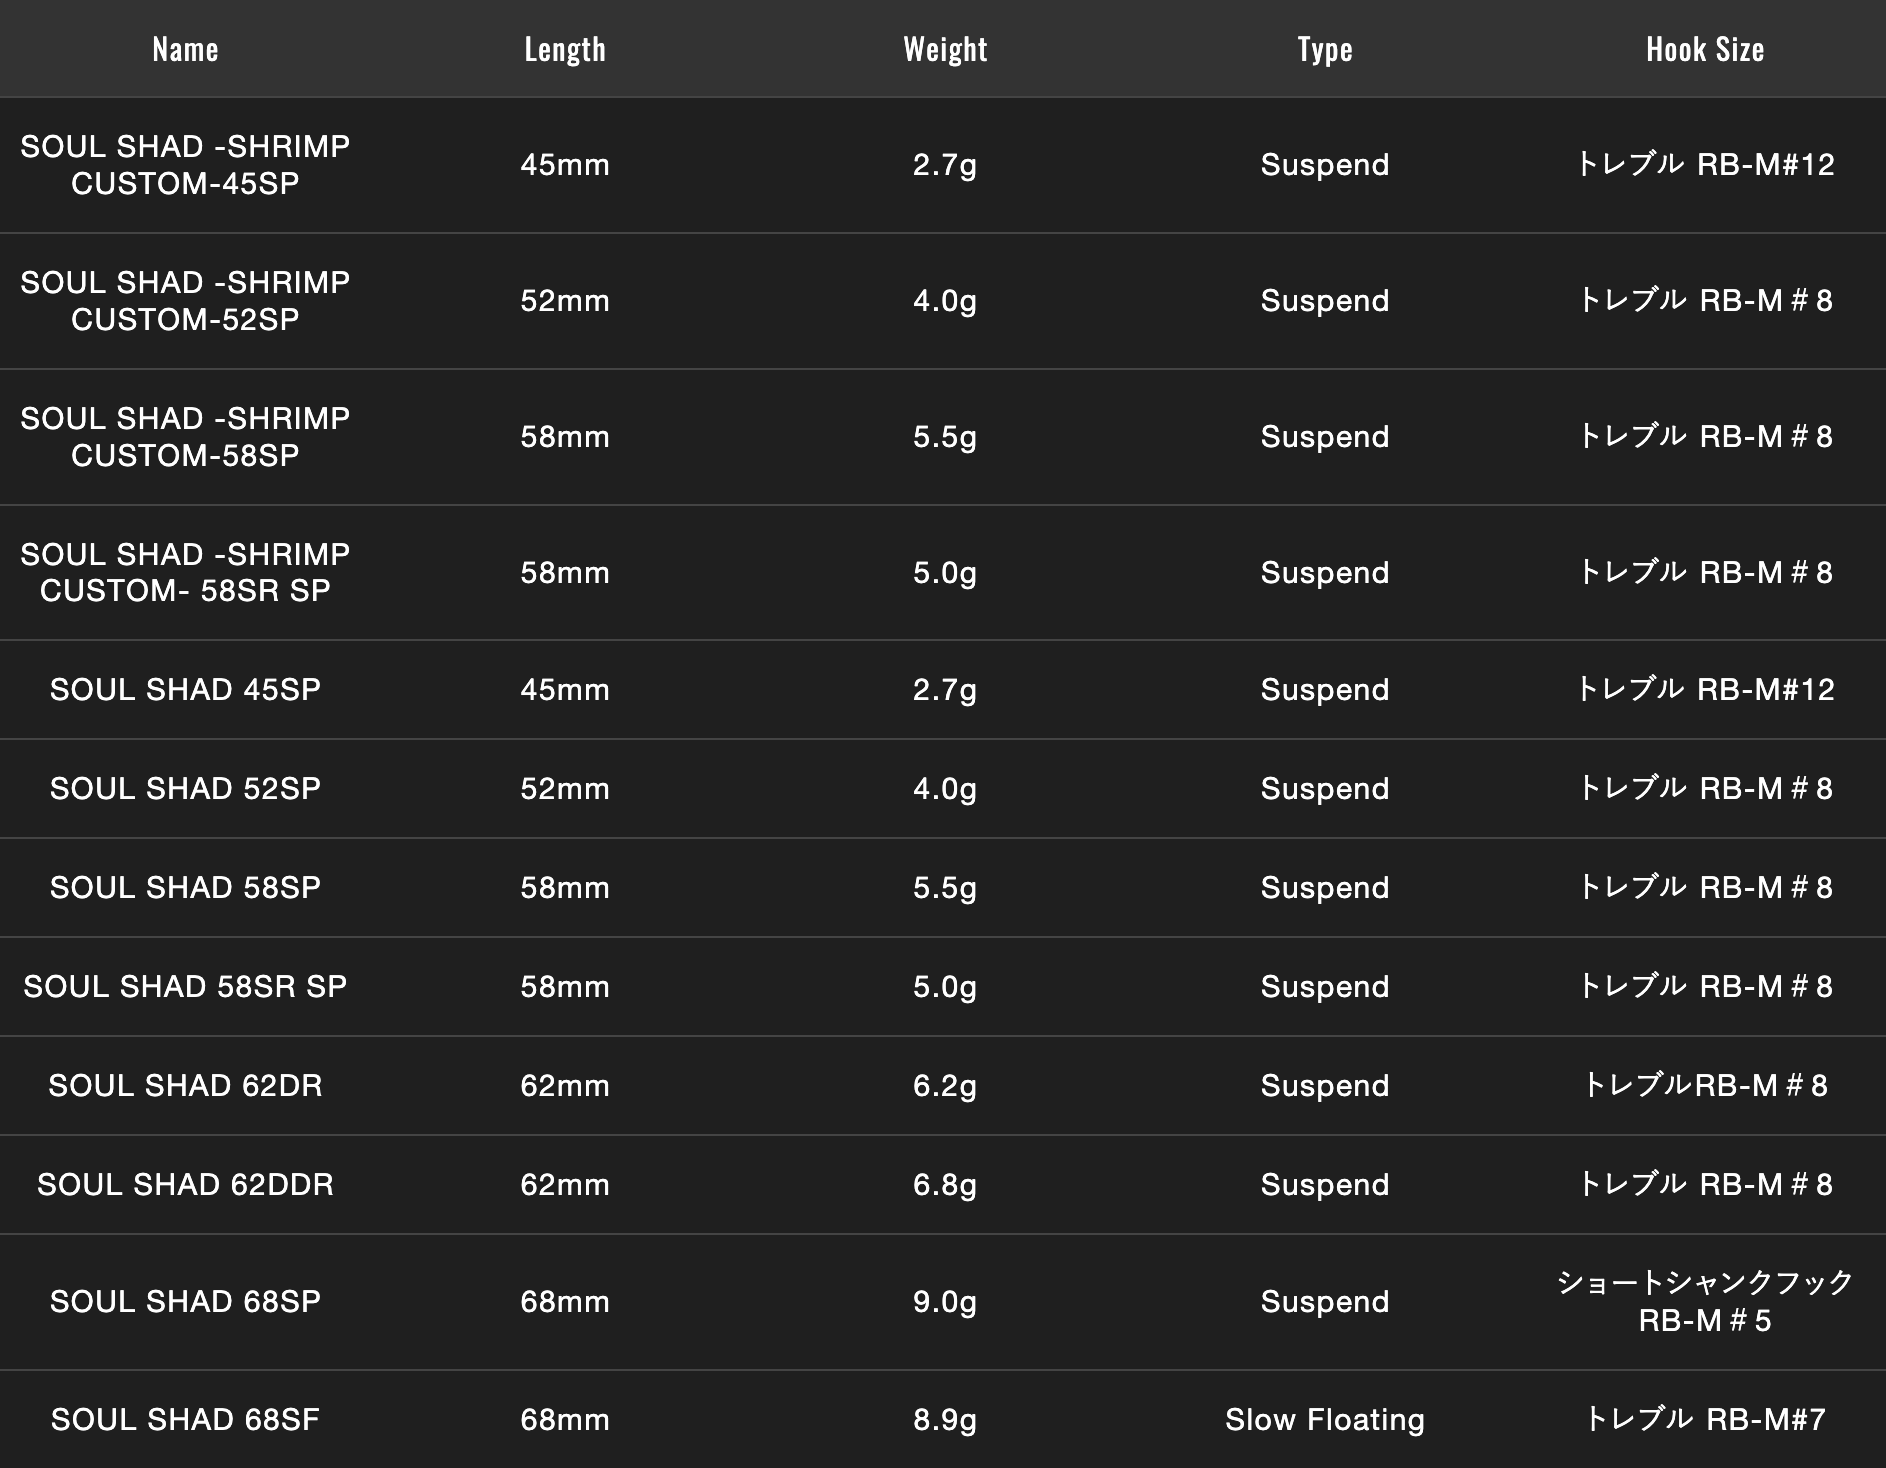
Task: Click the SOUL SHAD 58SP name cell
Action: [x=185, y=888]
